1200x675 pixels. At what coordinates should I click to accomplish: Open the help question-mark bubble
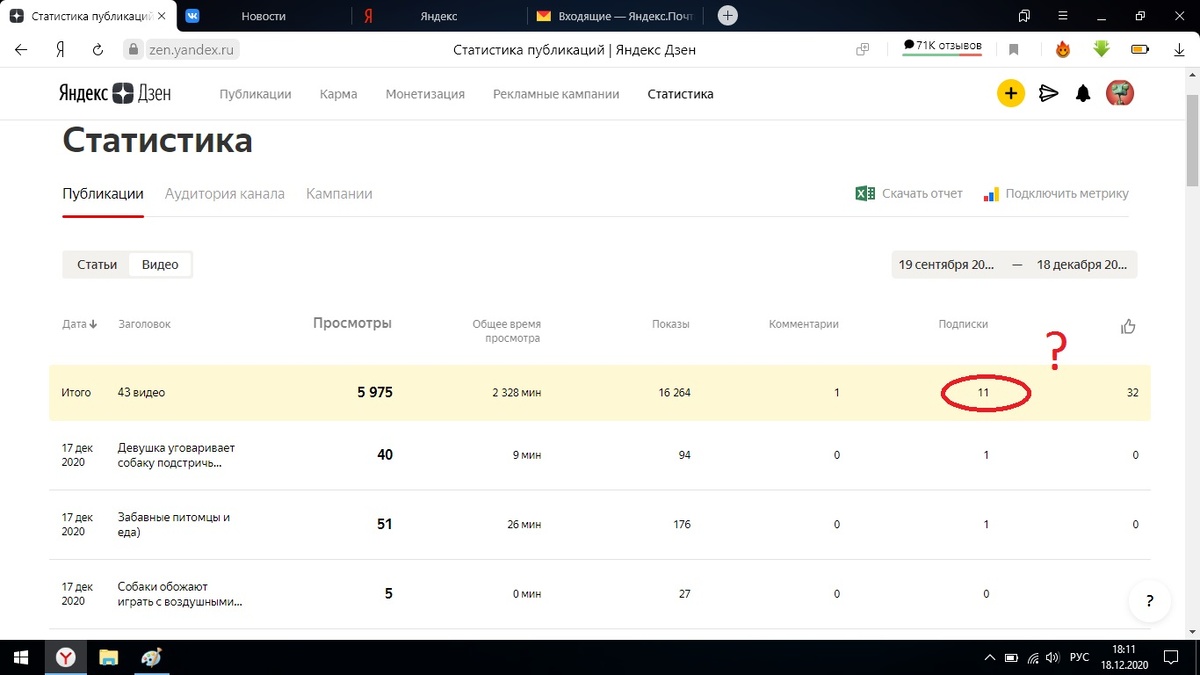pos(1149,601)
